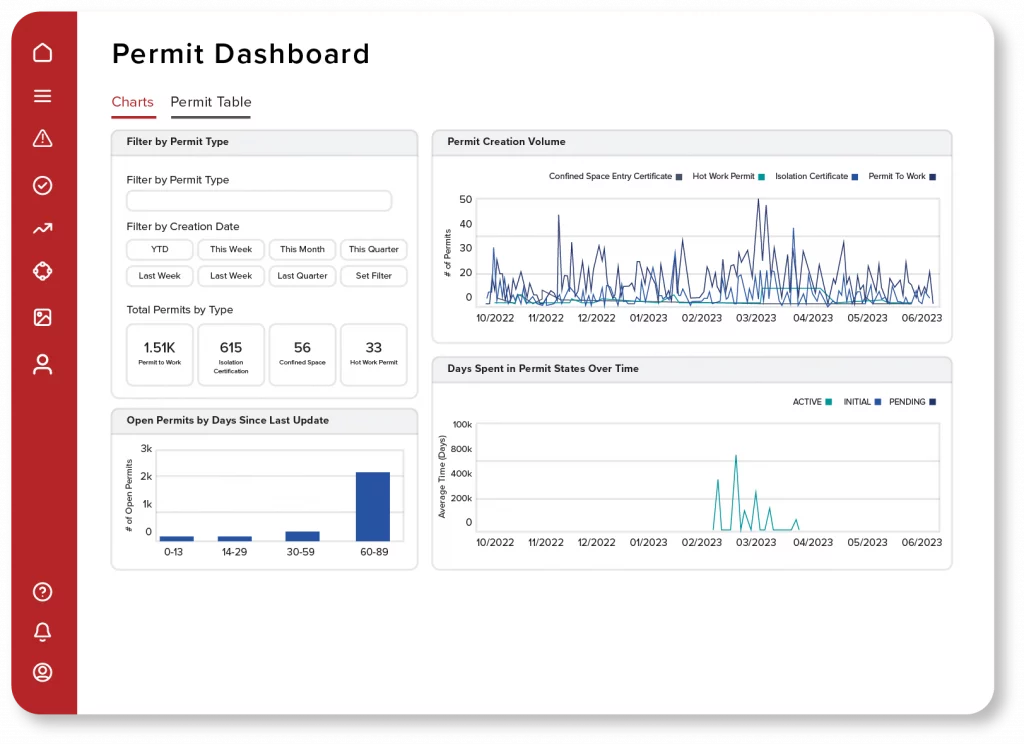Filter creation date by YTD
1024x744 pixels.
160,249
